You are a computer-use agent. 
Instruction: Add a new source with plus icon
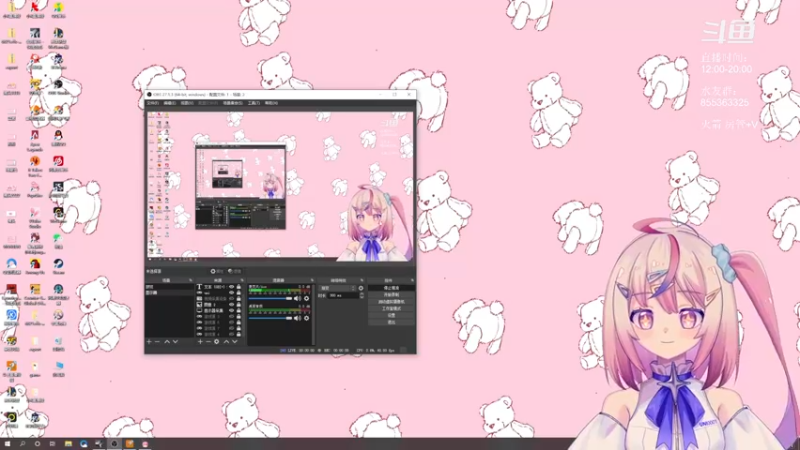[x=200, y=341]
